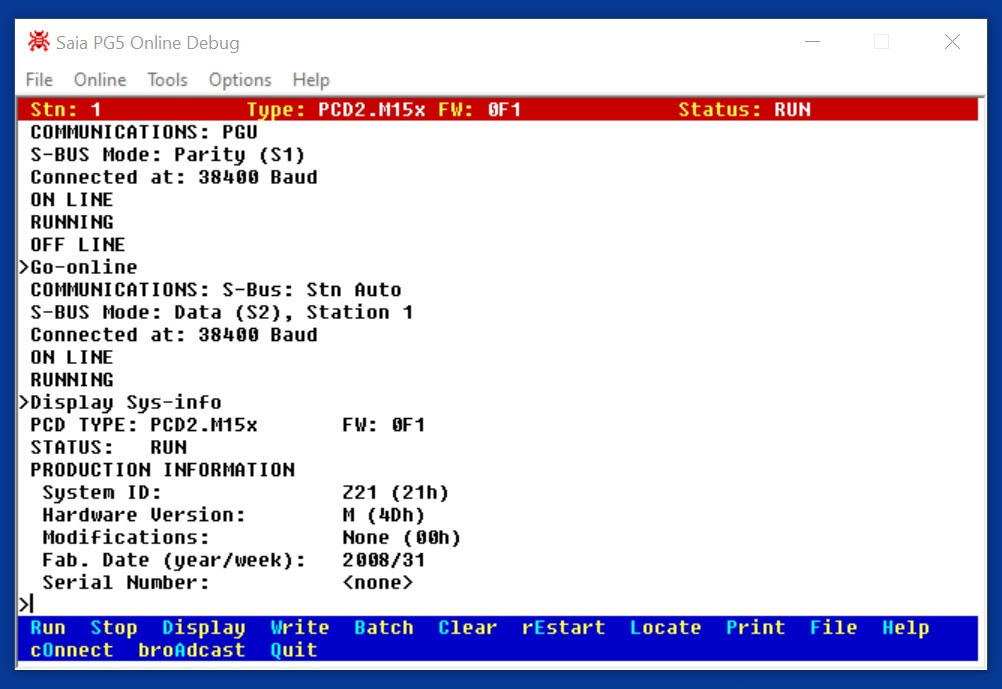Click the Saia PG5 bug app icon
The width and height of the screenshot is (1002, 689).
click(38, 42)
